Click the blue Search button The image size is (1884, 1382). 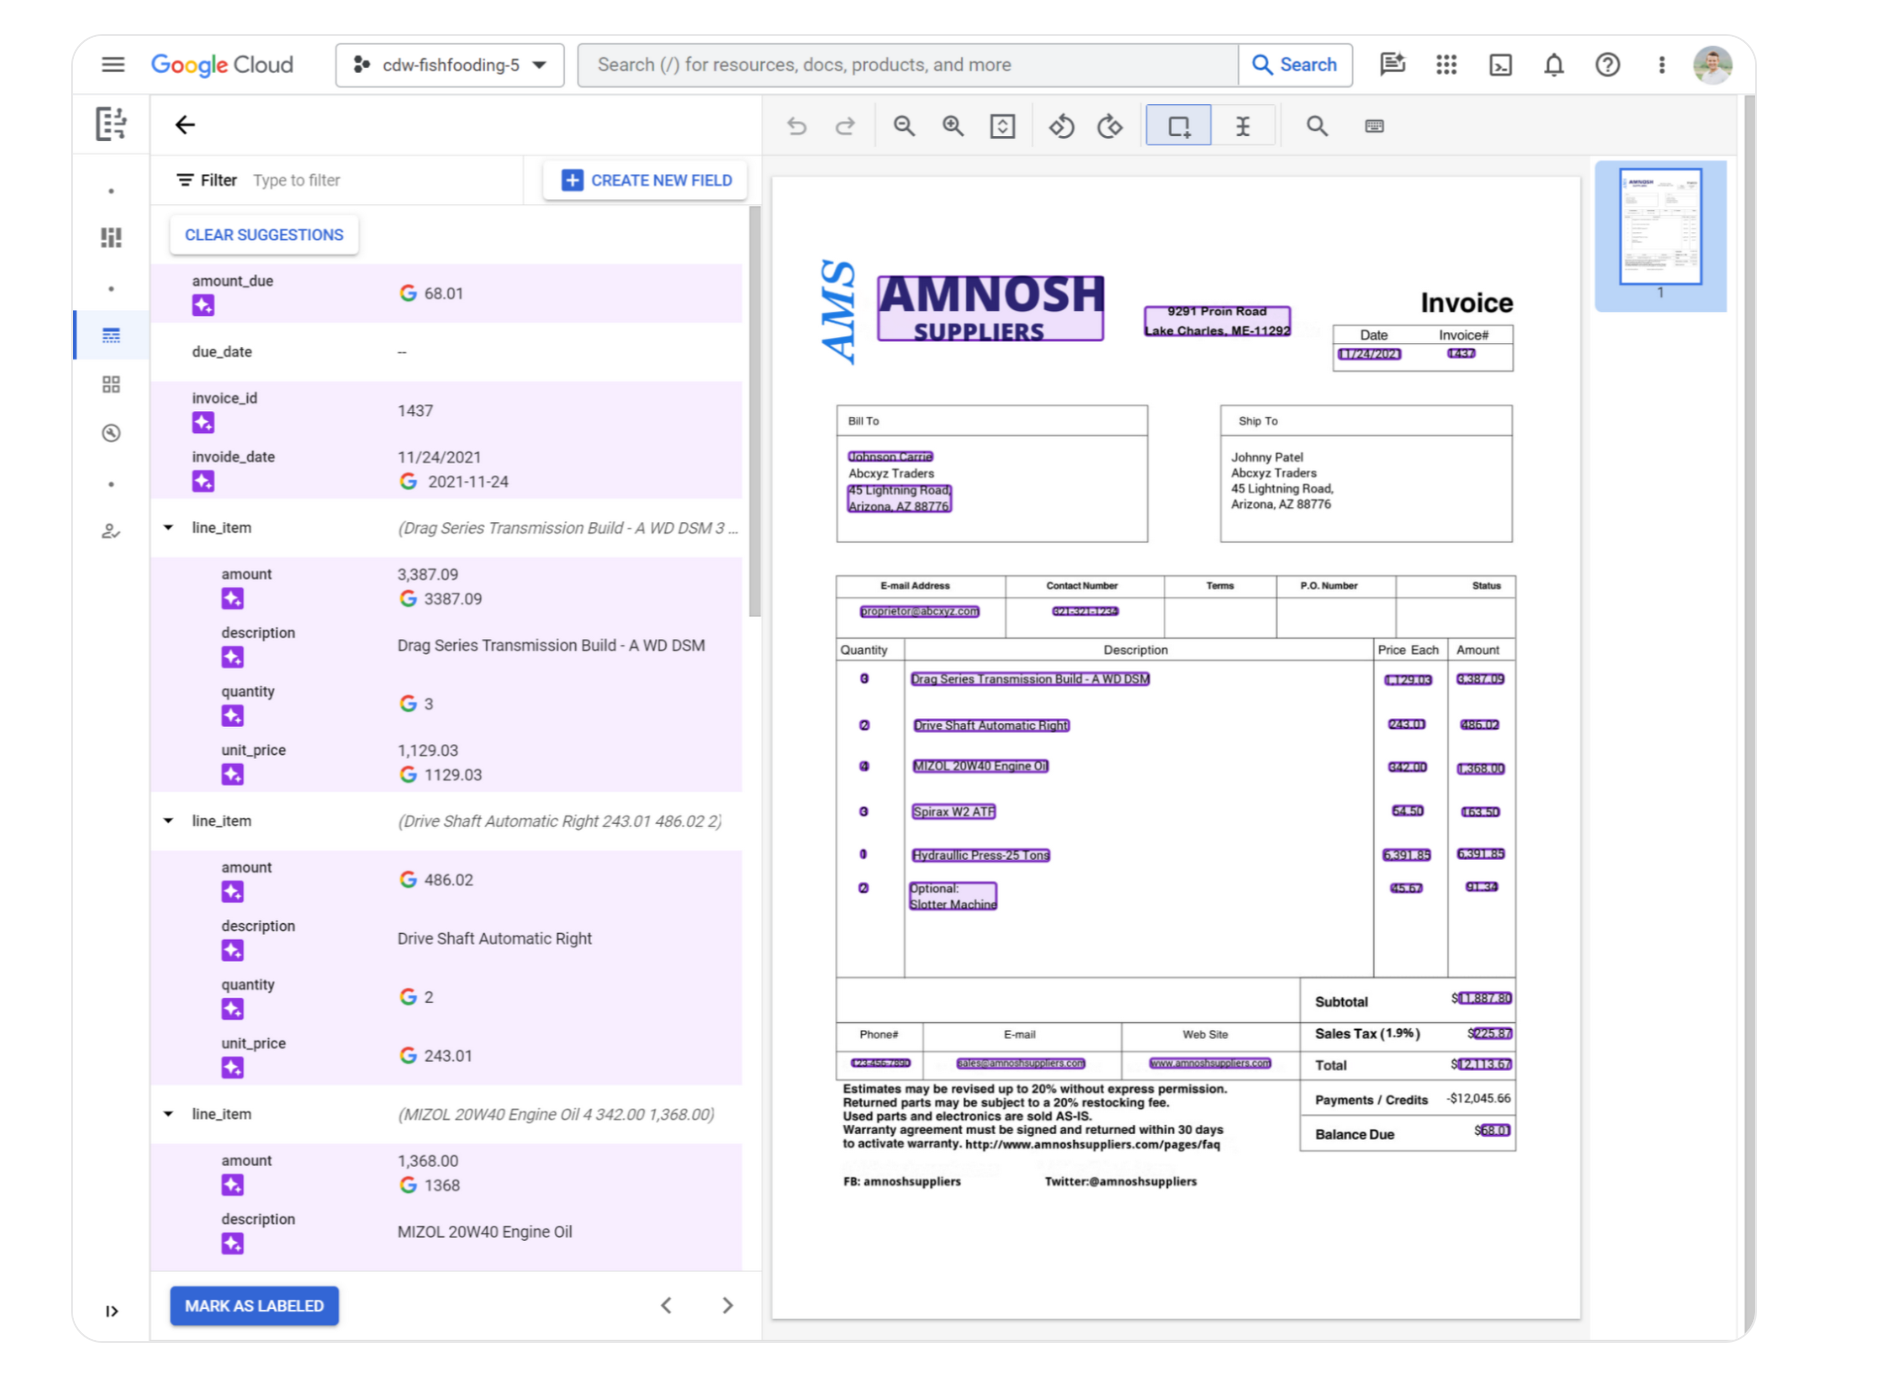(1295, 65)
